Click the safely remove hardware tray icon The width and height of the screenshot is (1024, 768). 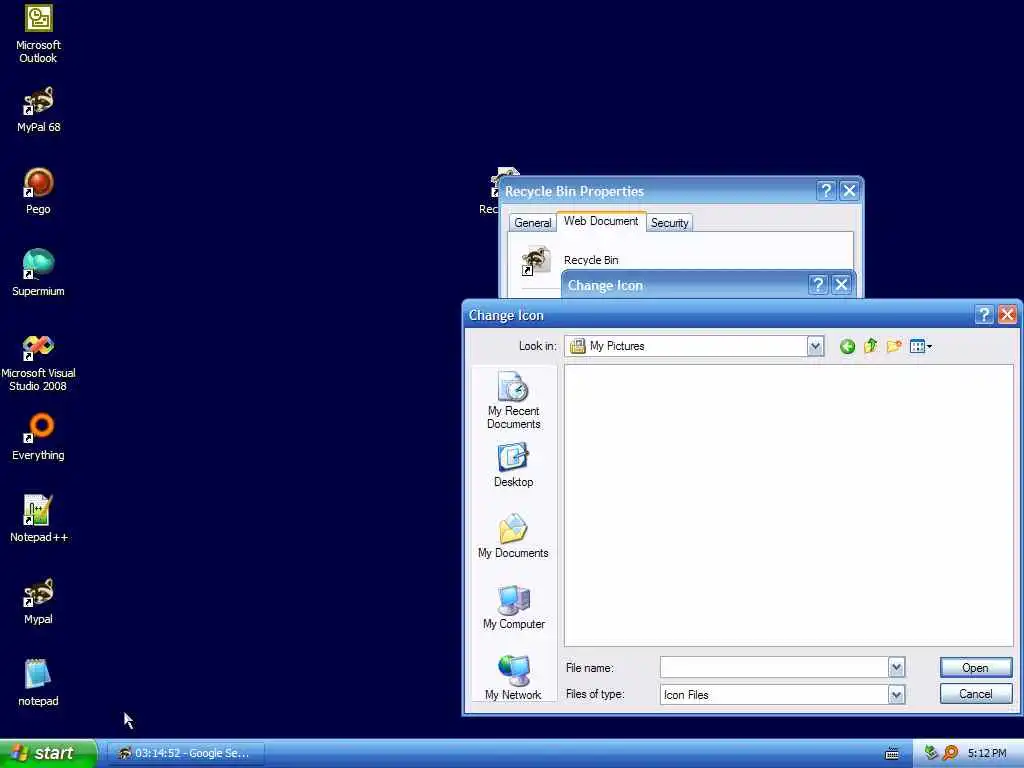931,753
